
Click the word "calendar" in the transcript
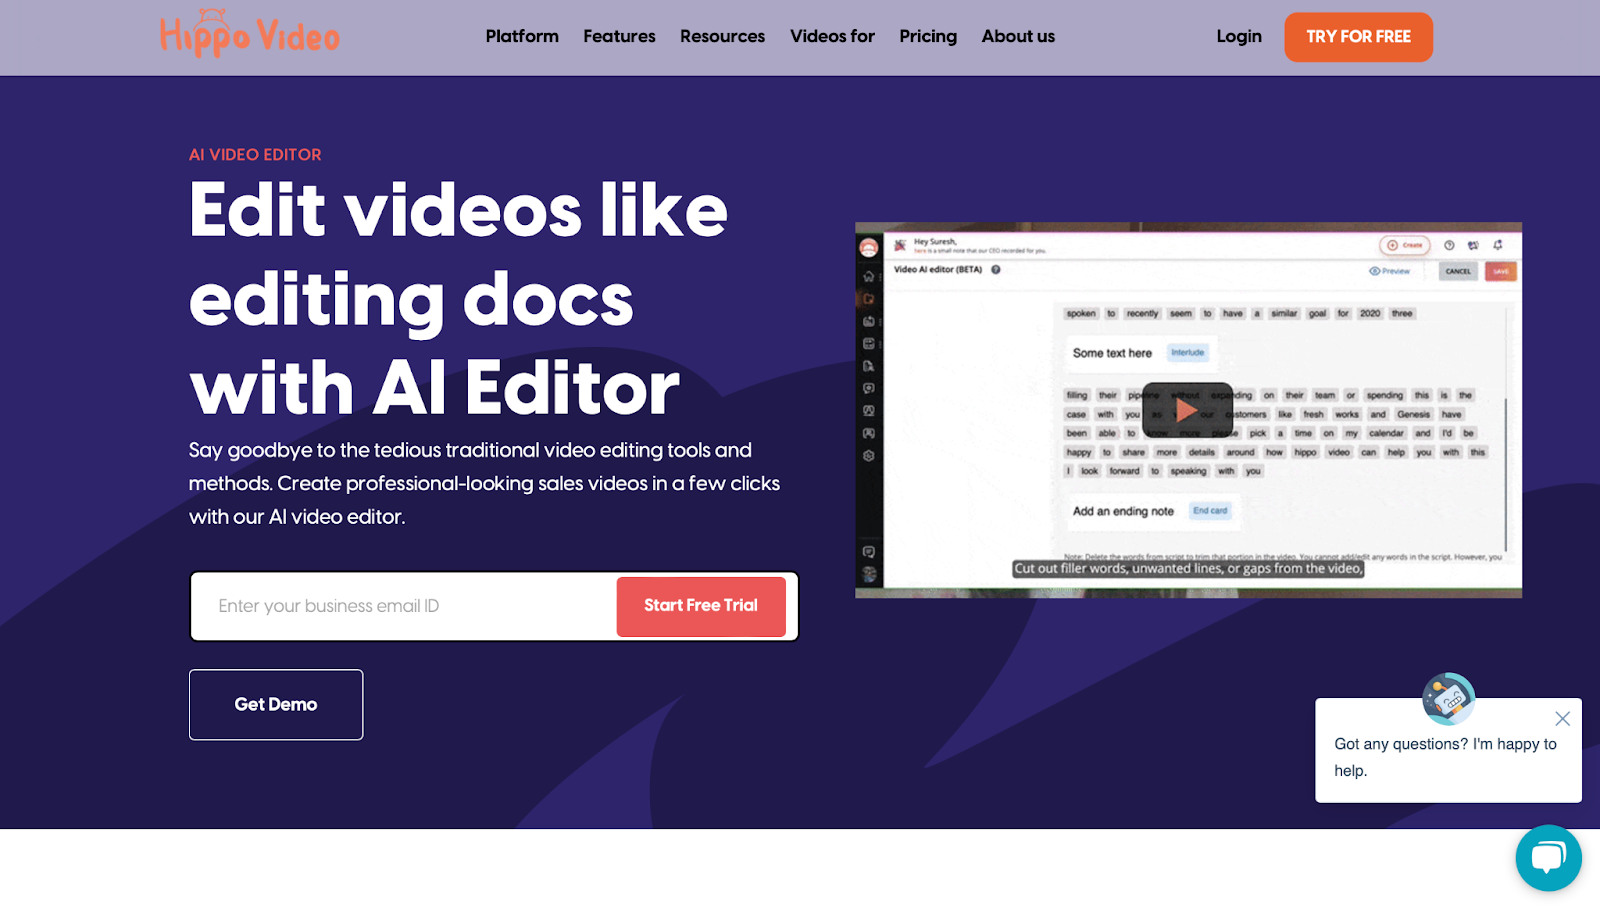pyautogui.click(x=1386, y=433)
